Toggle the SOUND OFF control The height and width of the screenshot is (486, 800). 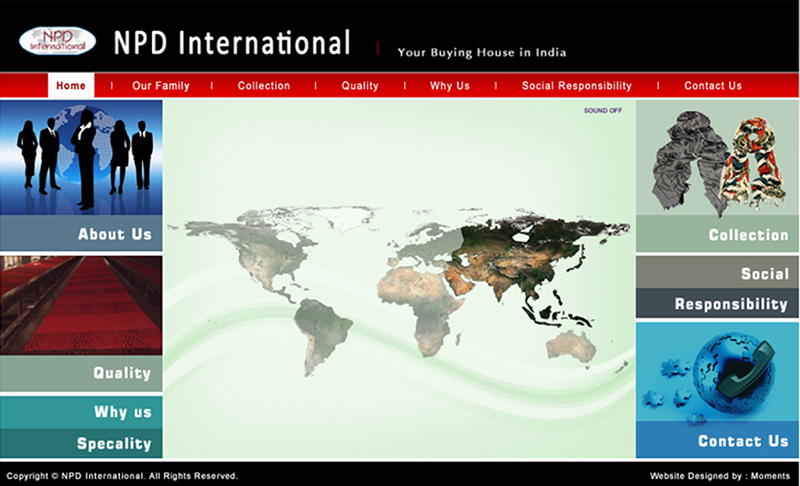603,110
